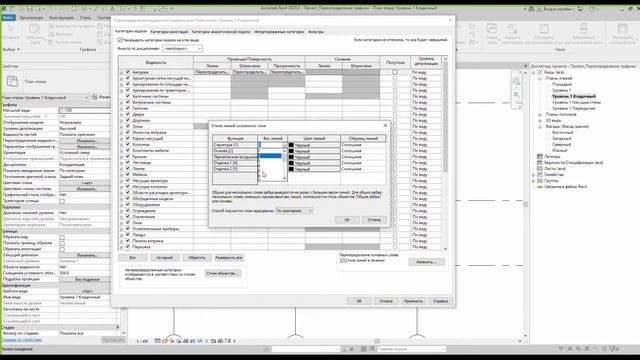Toggle Halftone checkbox in the Антураж row
This screenshot has width=640, height=360.
(x=395, y=72)
